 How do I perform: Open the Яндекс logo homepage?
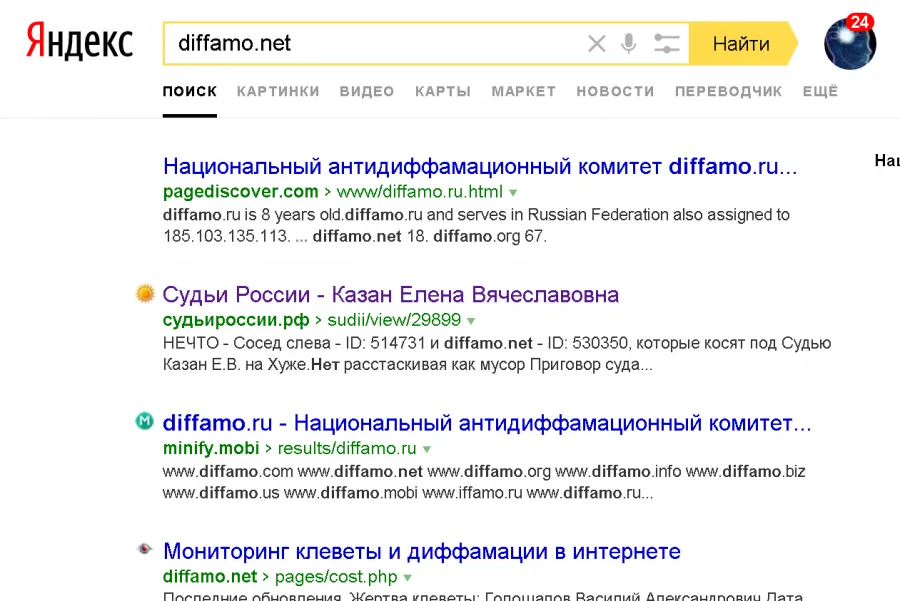coord(79,41)
